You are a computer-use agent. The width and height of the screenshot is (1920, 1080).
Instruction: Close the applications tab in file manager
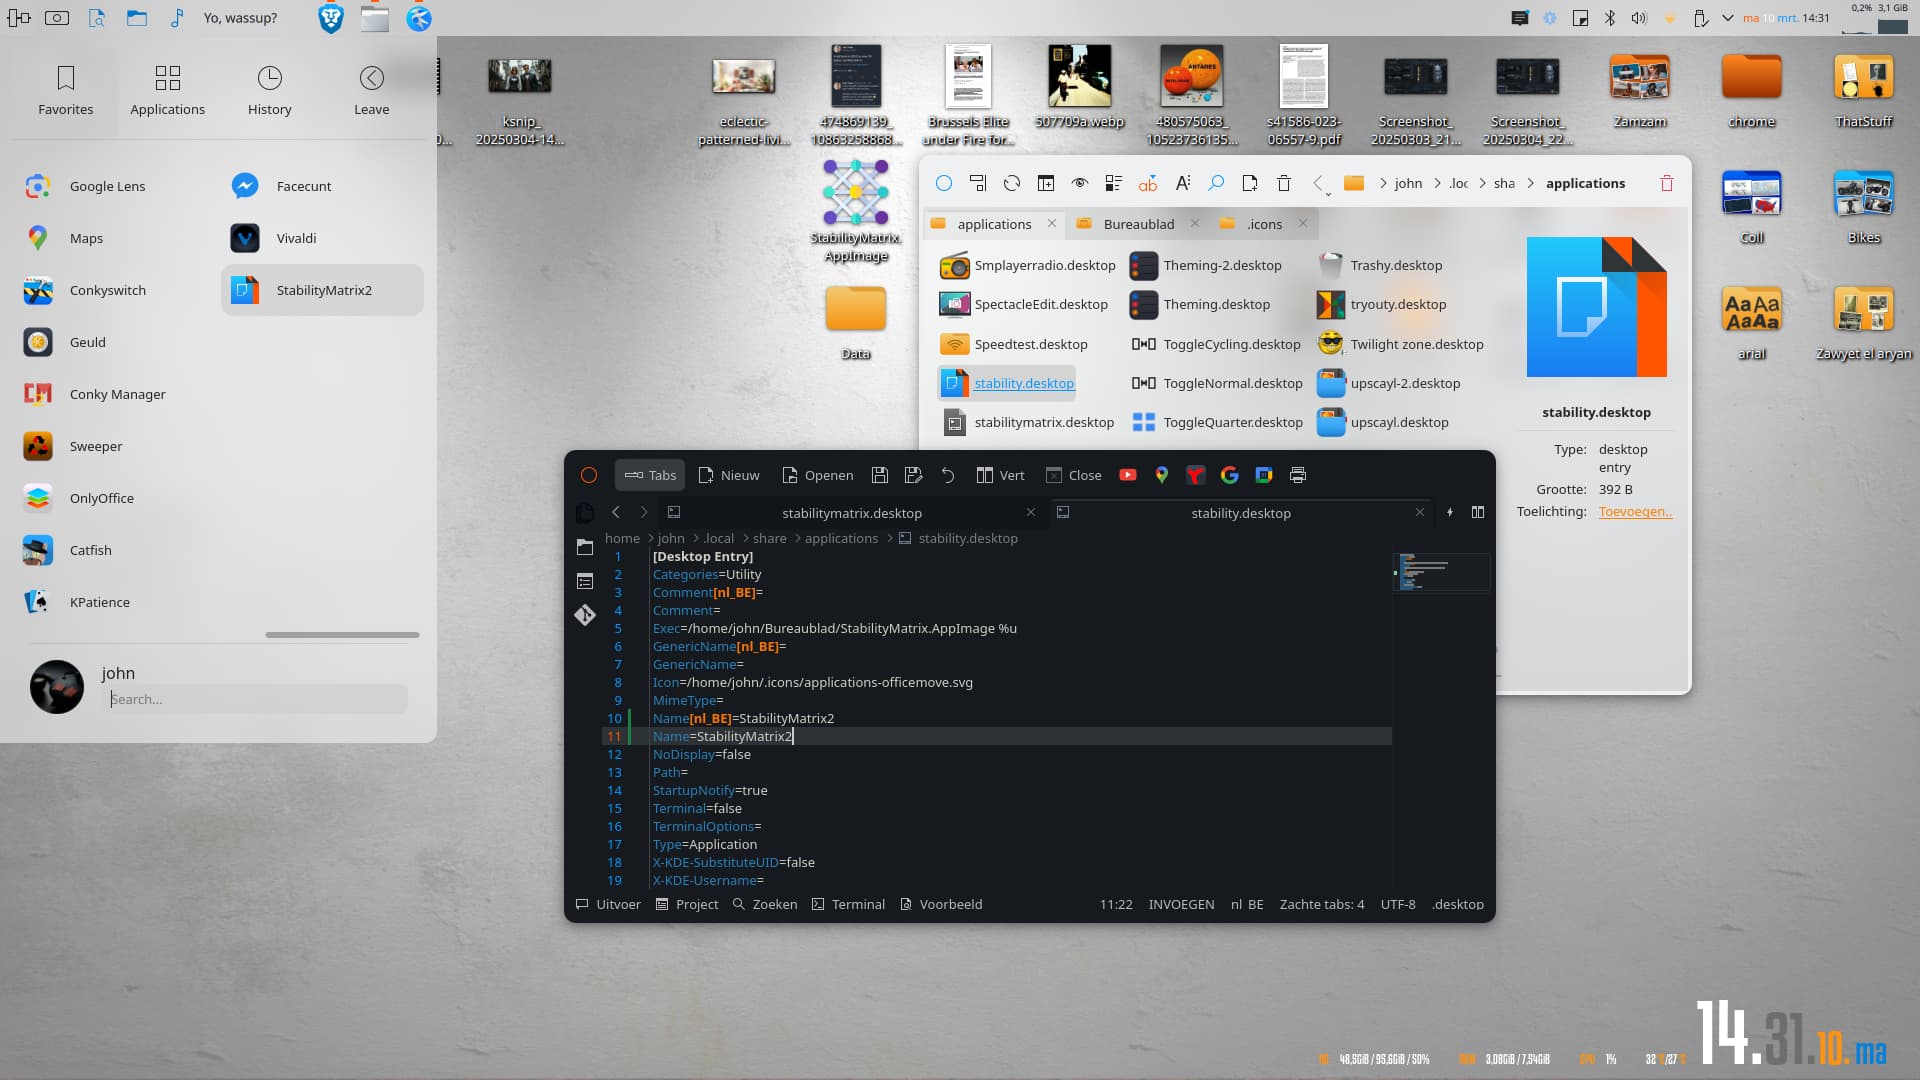click(x=1052, y=223)
